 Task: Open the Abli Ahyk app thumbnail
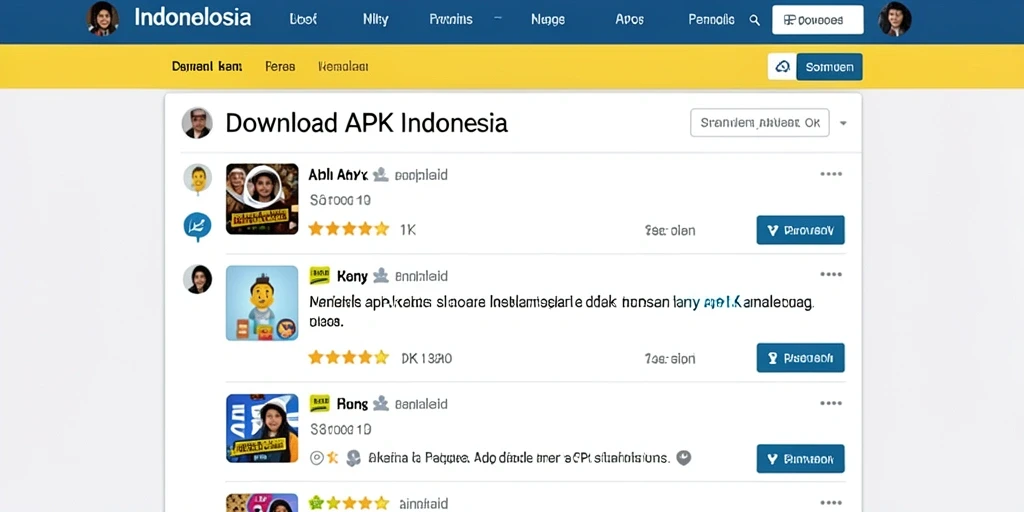(x=262, y=199)
